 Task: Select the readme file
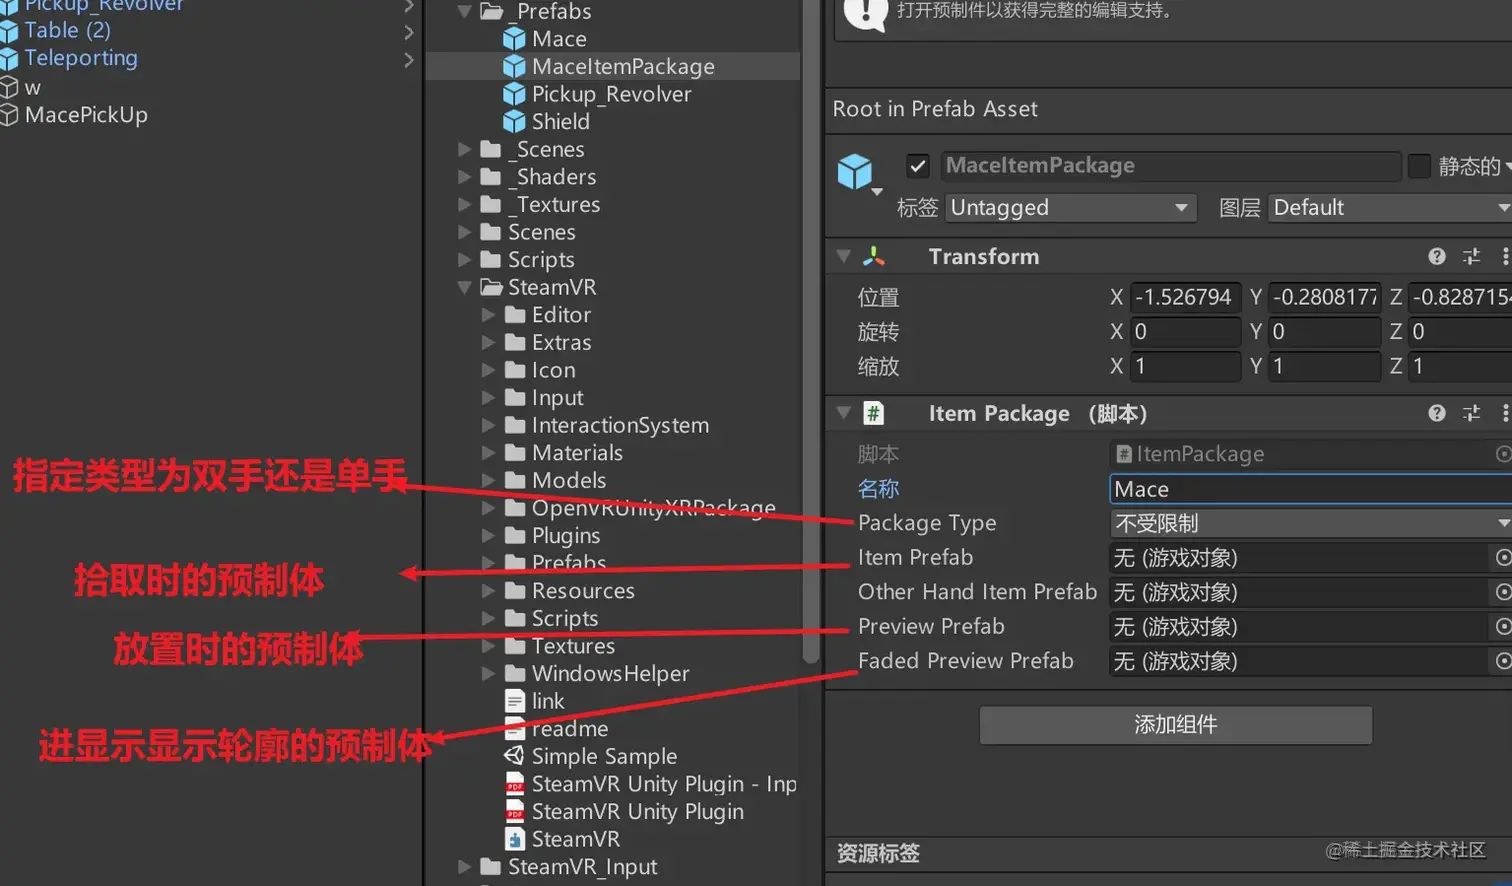(569, 729)
